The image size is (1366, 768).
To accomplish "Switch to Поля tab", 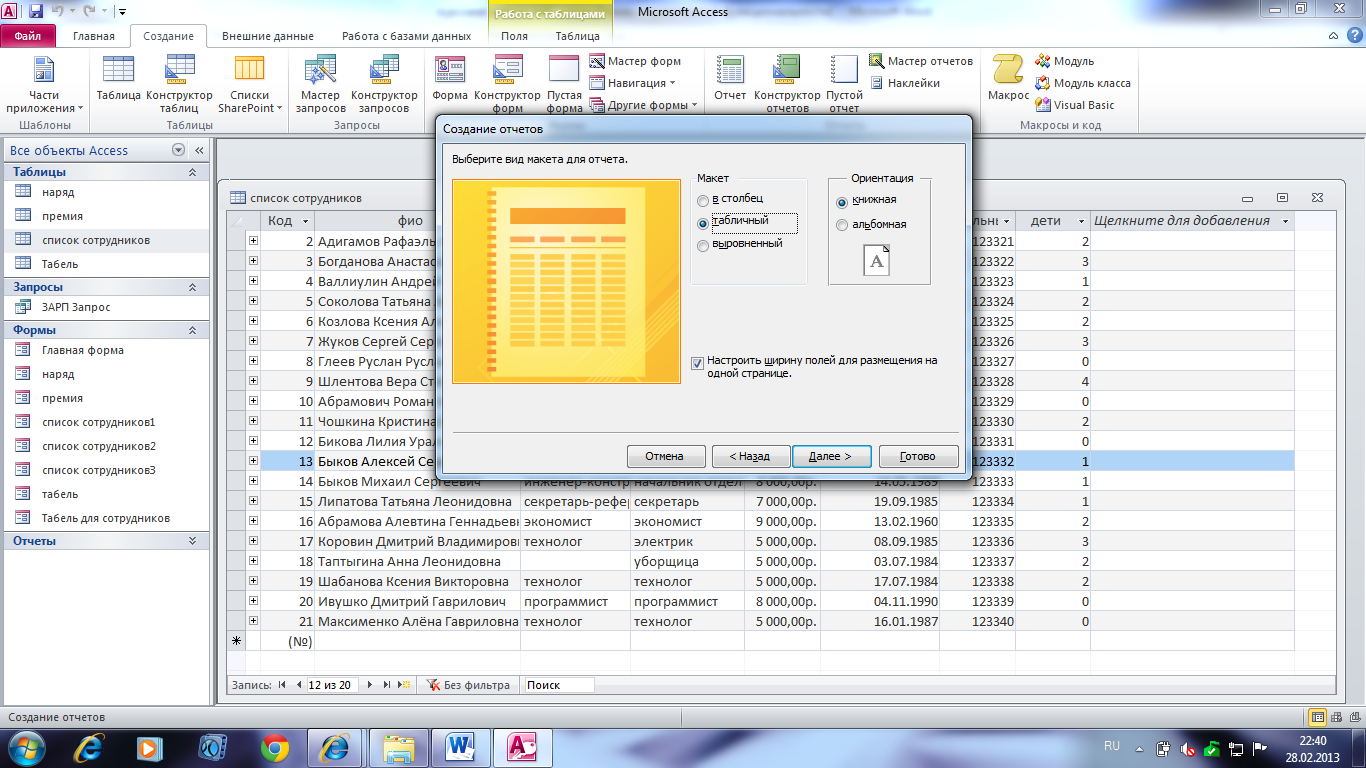I will coord(514,36).
